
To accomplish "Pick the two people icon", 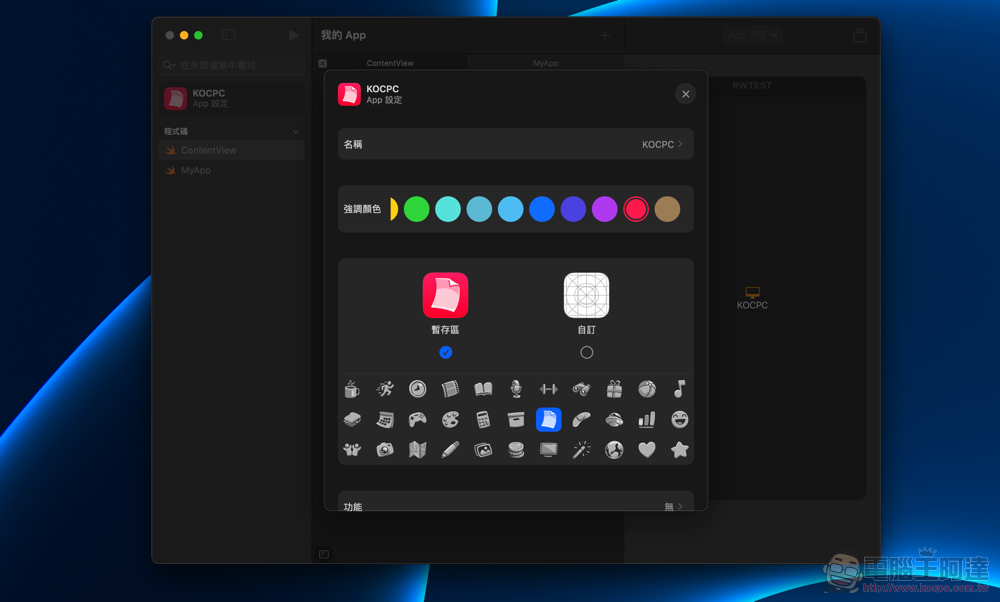I will coord(352,450).
